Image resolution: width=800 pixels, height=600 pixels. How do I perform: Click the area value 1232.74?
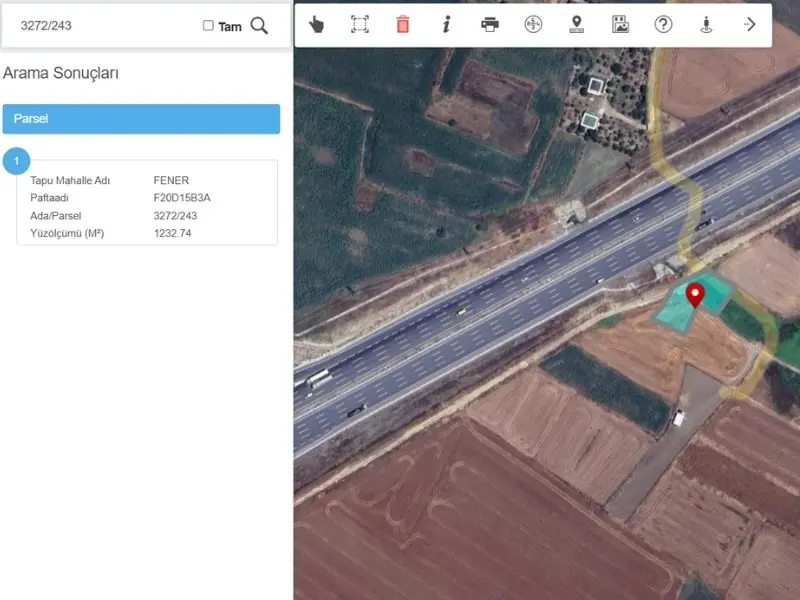[x=172, y=233]
